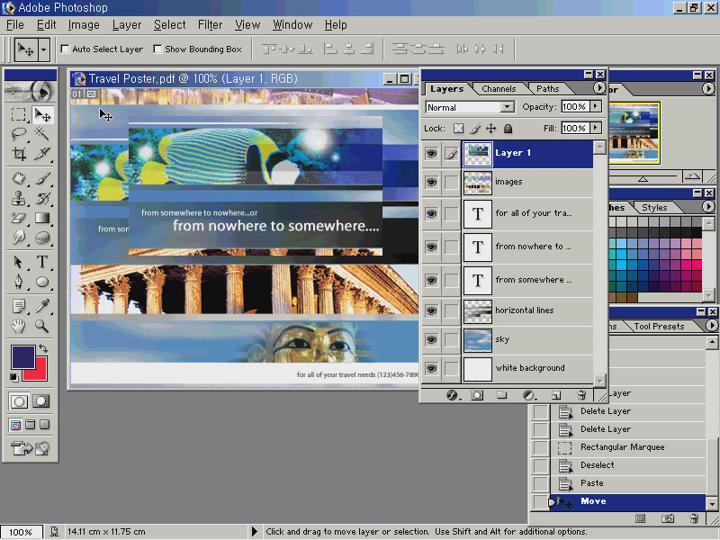
Task: Select the Eraser tool
Action: pyautogui.click(x=18, y=218)
